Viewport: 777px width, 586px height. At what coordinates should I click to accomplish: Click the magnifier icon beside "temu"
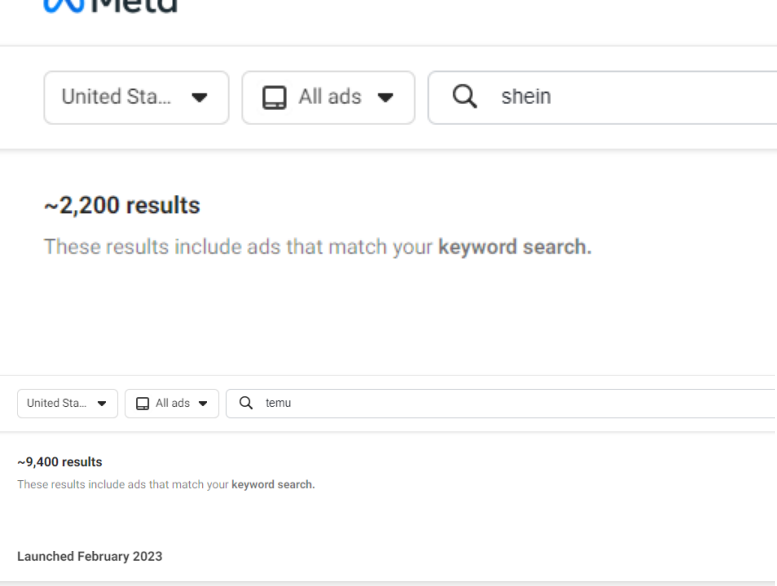coord(246,404)
